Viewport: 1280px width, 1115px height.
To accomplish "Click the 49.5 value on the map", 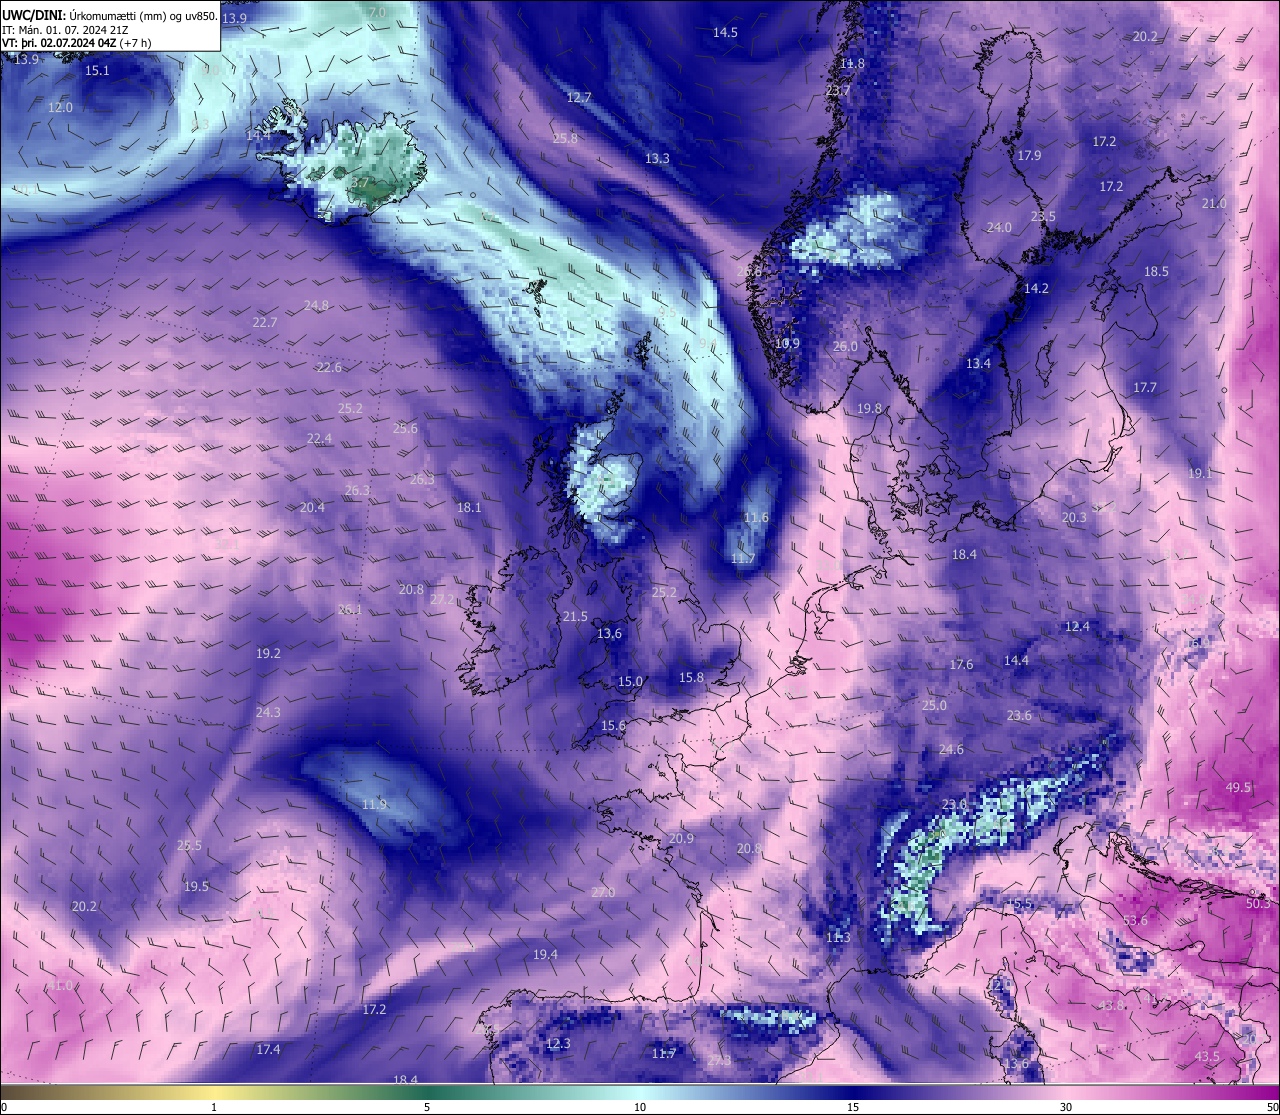I will (x=1238, y=787).
